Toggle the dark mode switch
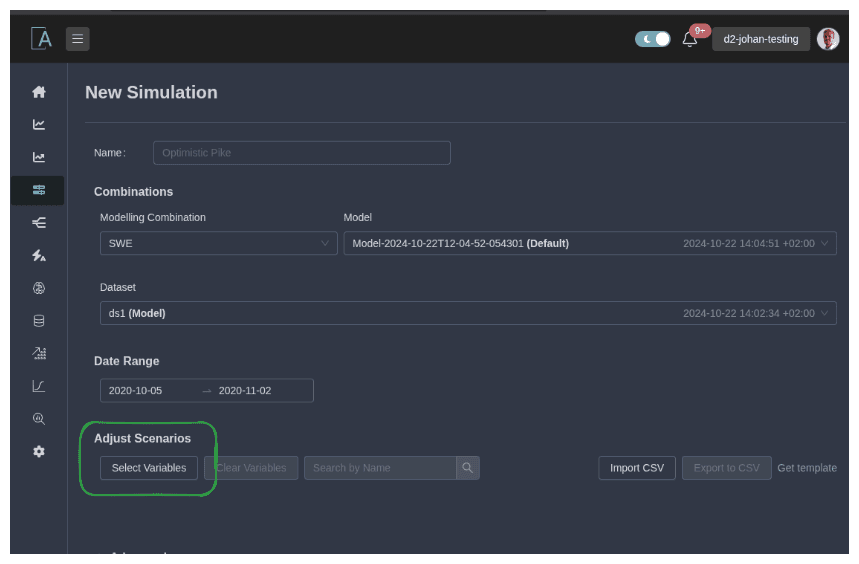 point(652,39)
